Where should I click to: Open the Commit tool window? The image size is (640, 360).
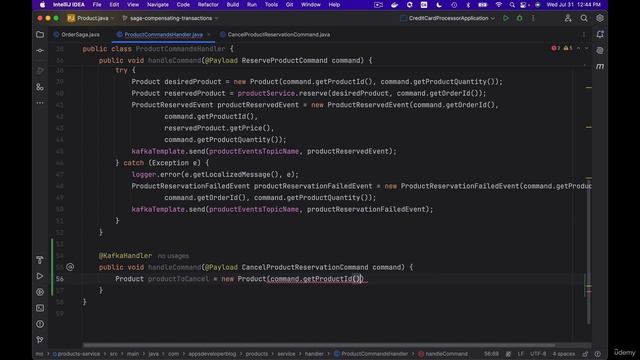40,51
